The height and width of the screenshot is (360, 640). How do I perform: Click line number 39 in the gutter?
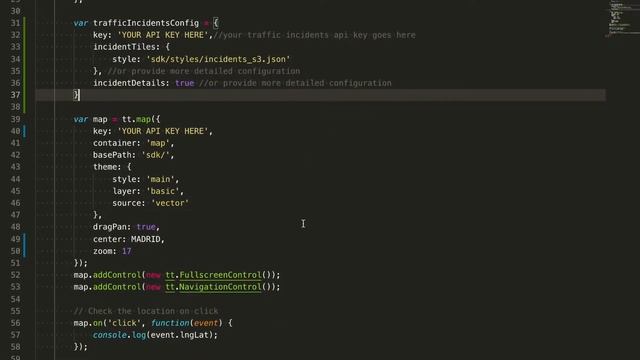pyautogui.click(x=16, y=119)
